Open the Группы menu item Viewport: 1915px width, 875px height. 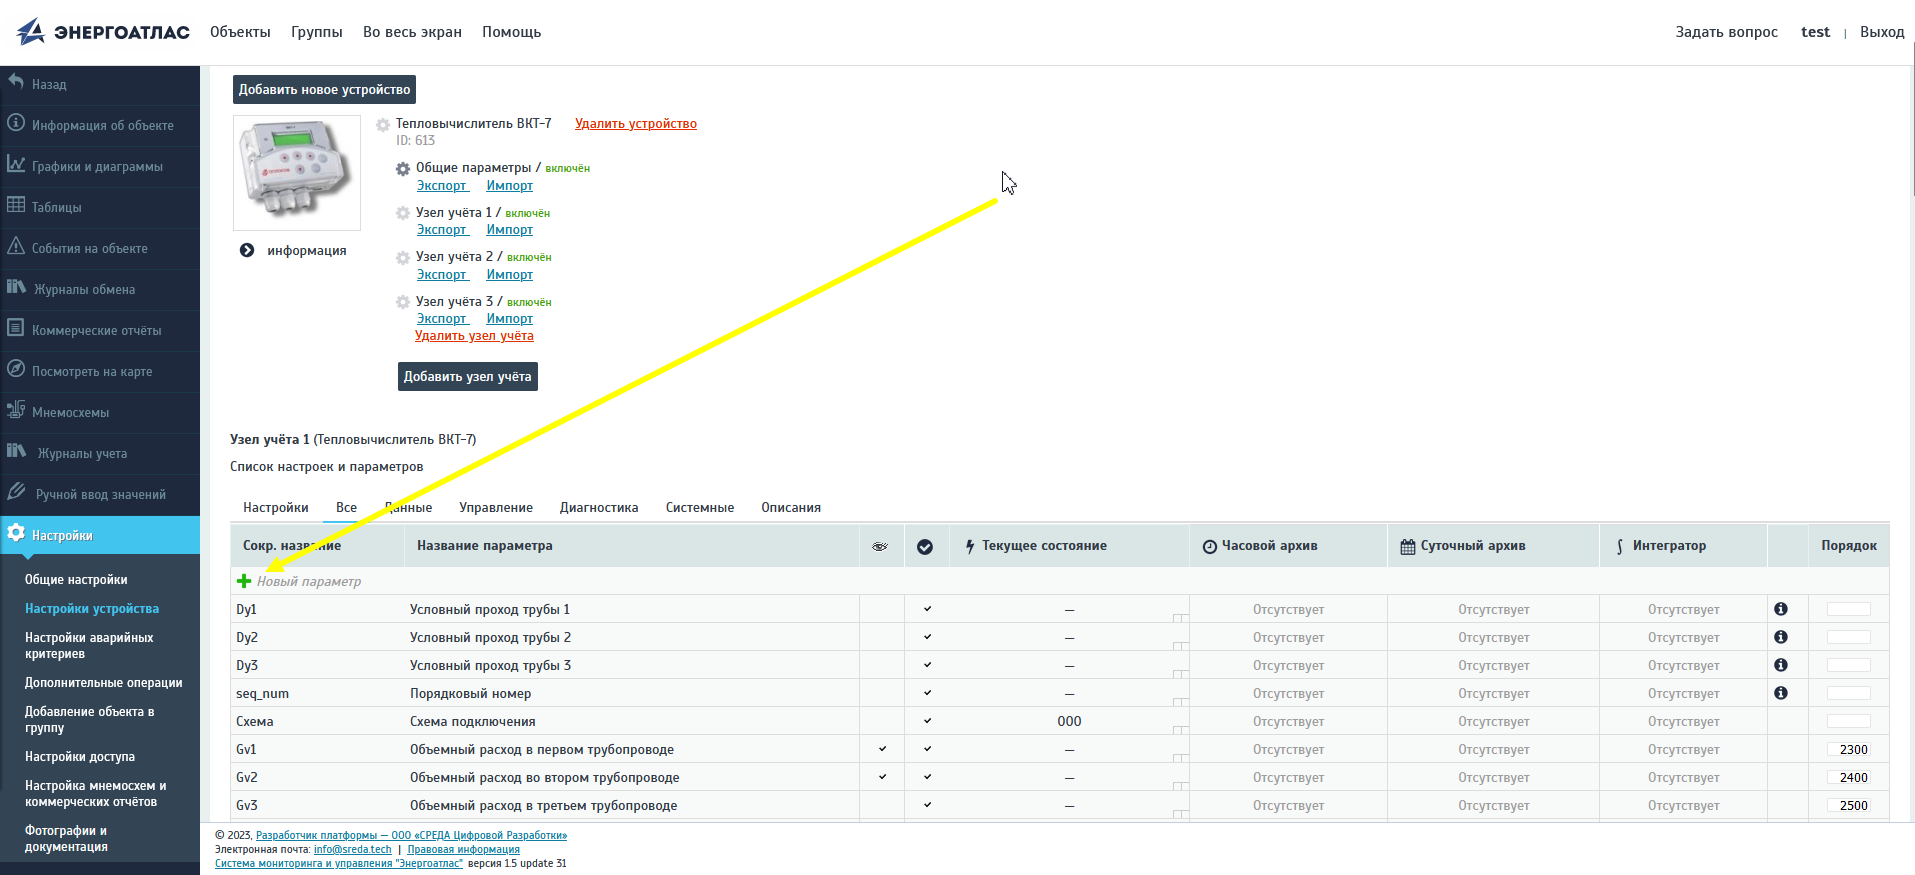point(317,32)
